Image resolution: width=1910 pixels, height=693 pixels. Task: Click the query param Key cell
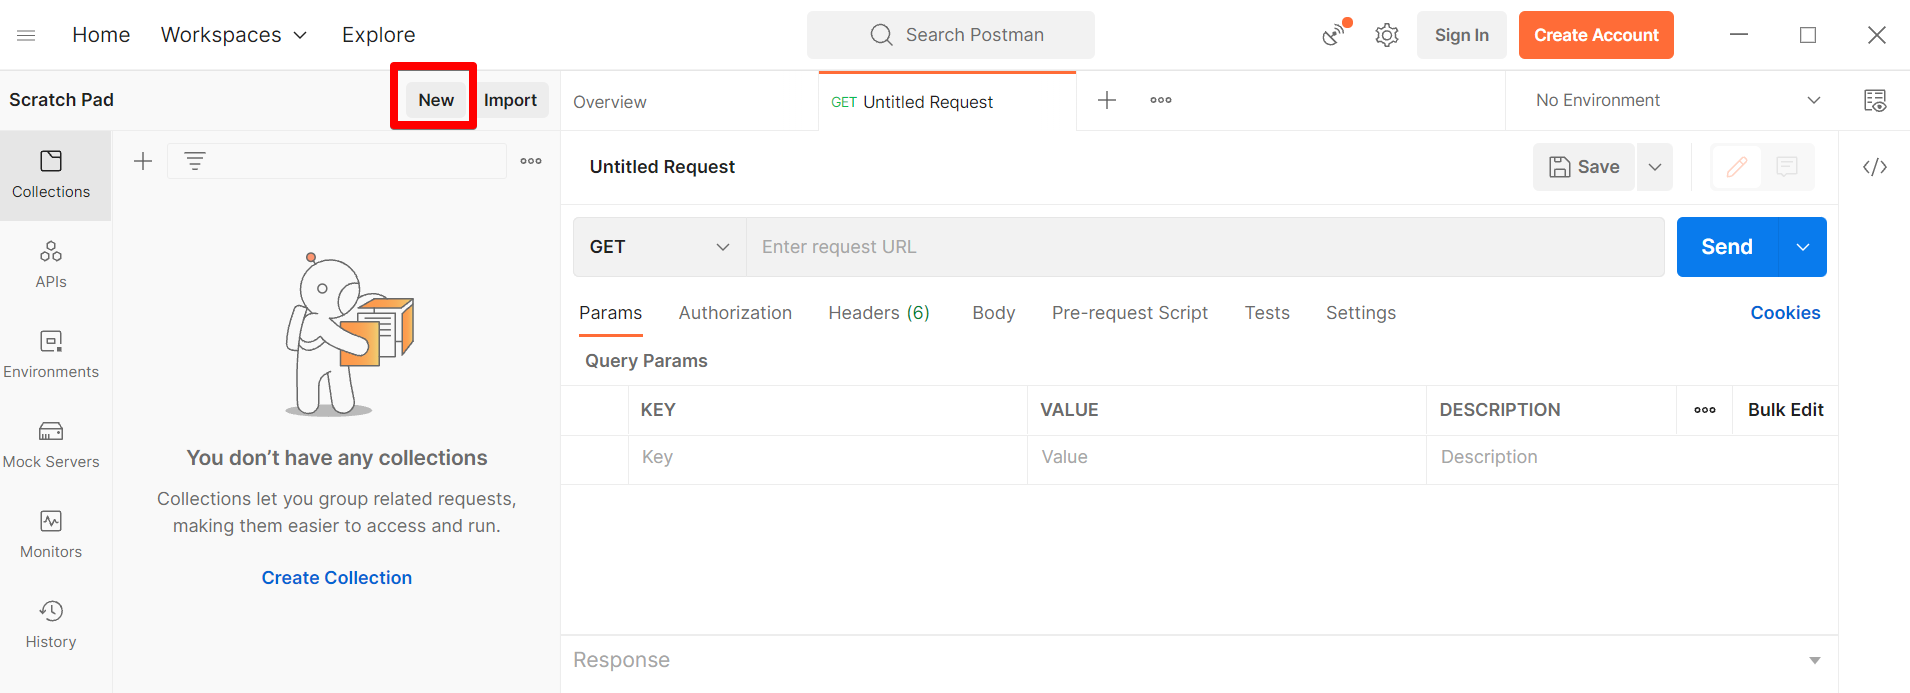pos(828,458)
